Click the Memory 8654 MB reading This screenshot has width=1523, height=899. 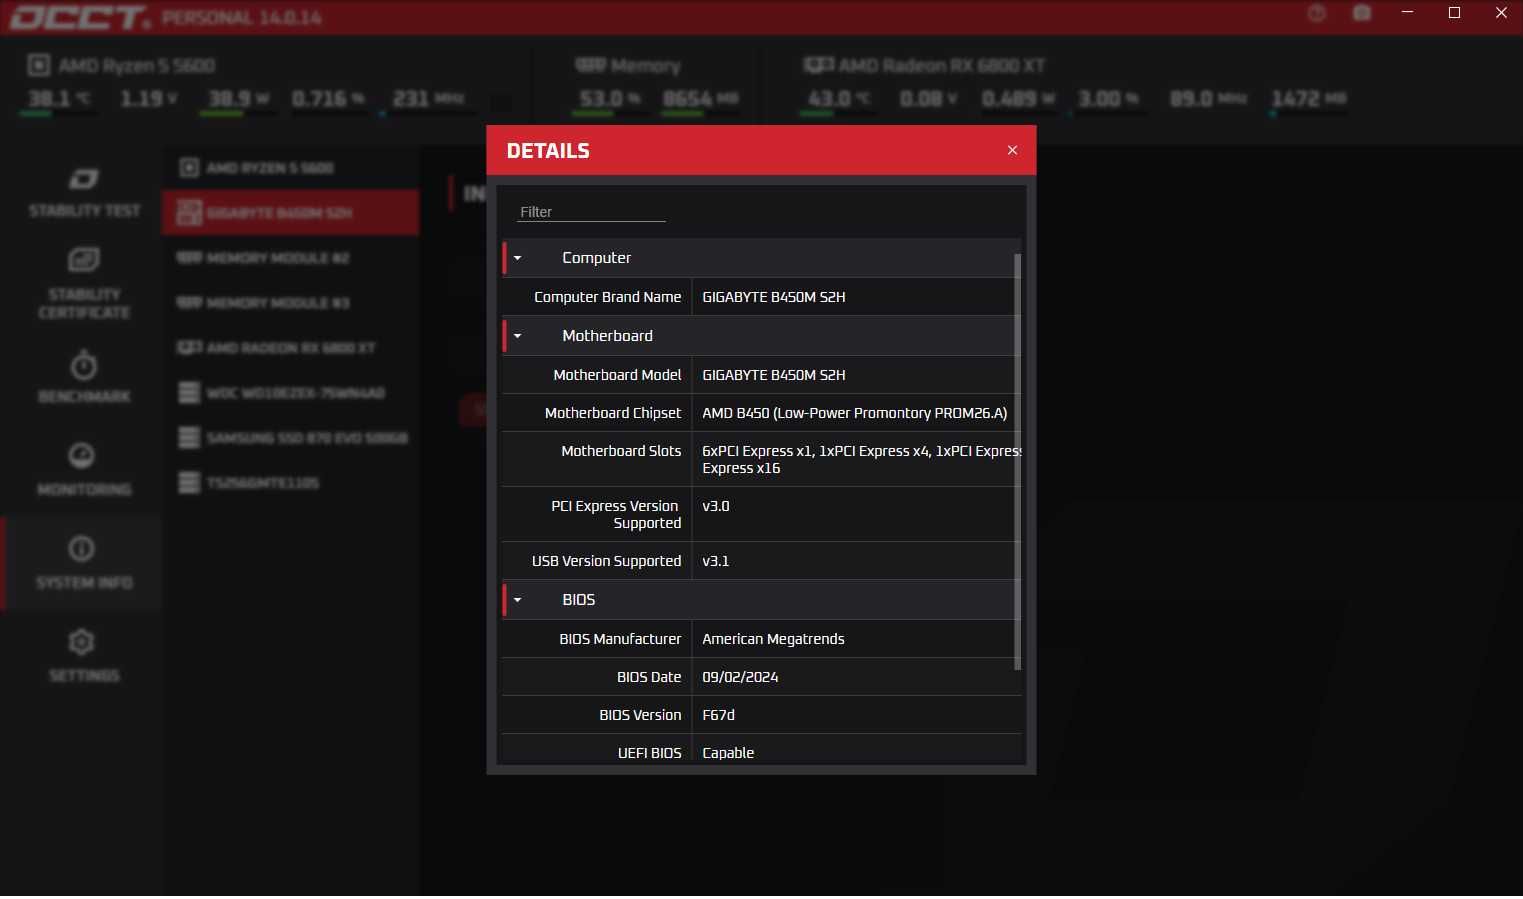[x=700, y=99]
